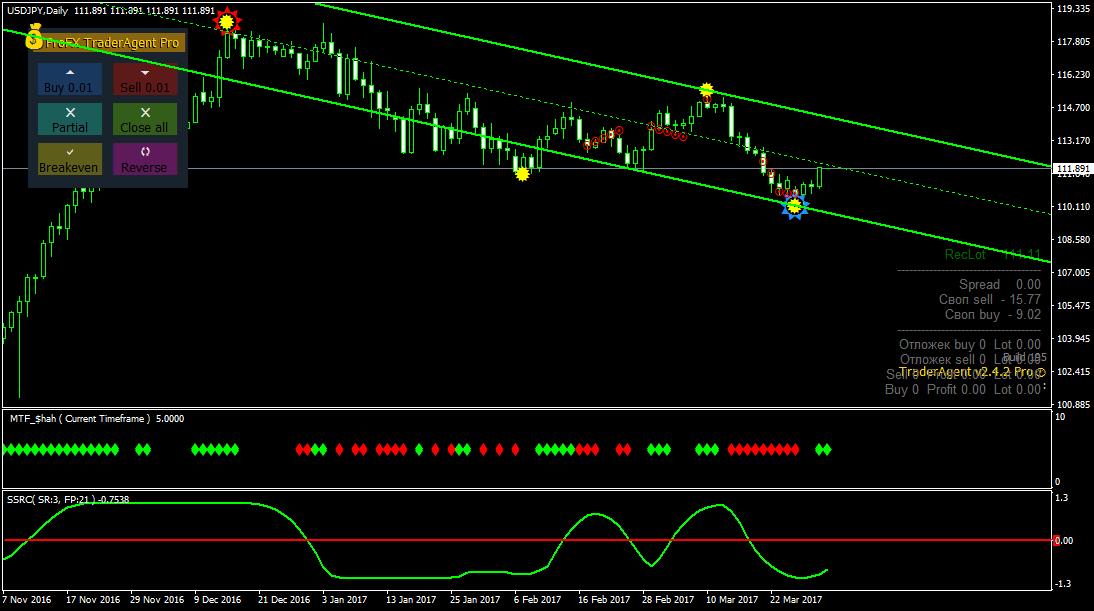1094x611 pixels.
Task: Click the 22 Mar 2017 date label
Action: coord(796,599)
